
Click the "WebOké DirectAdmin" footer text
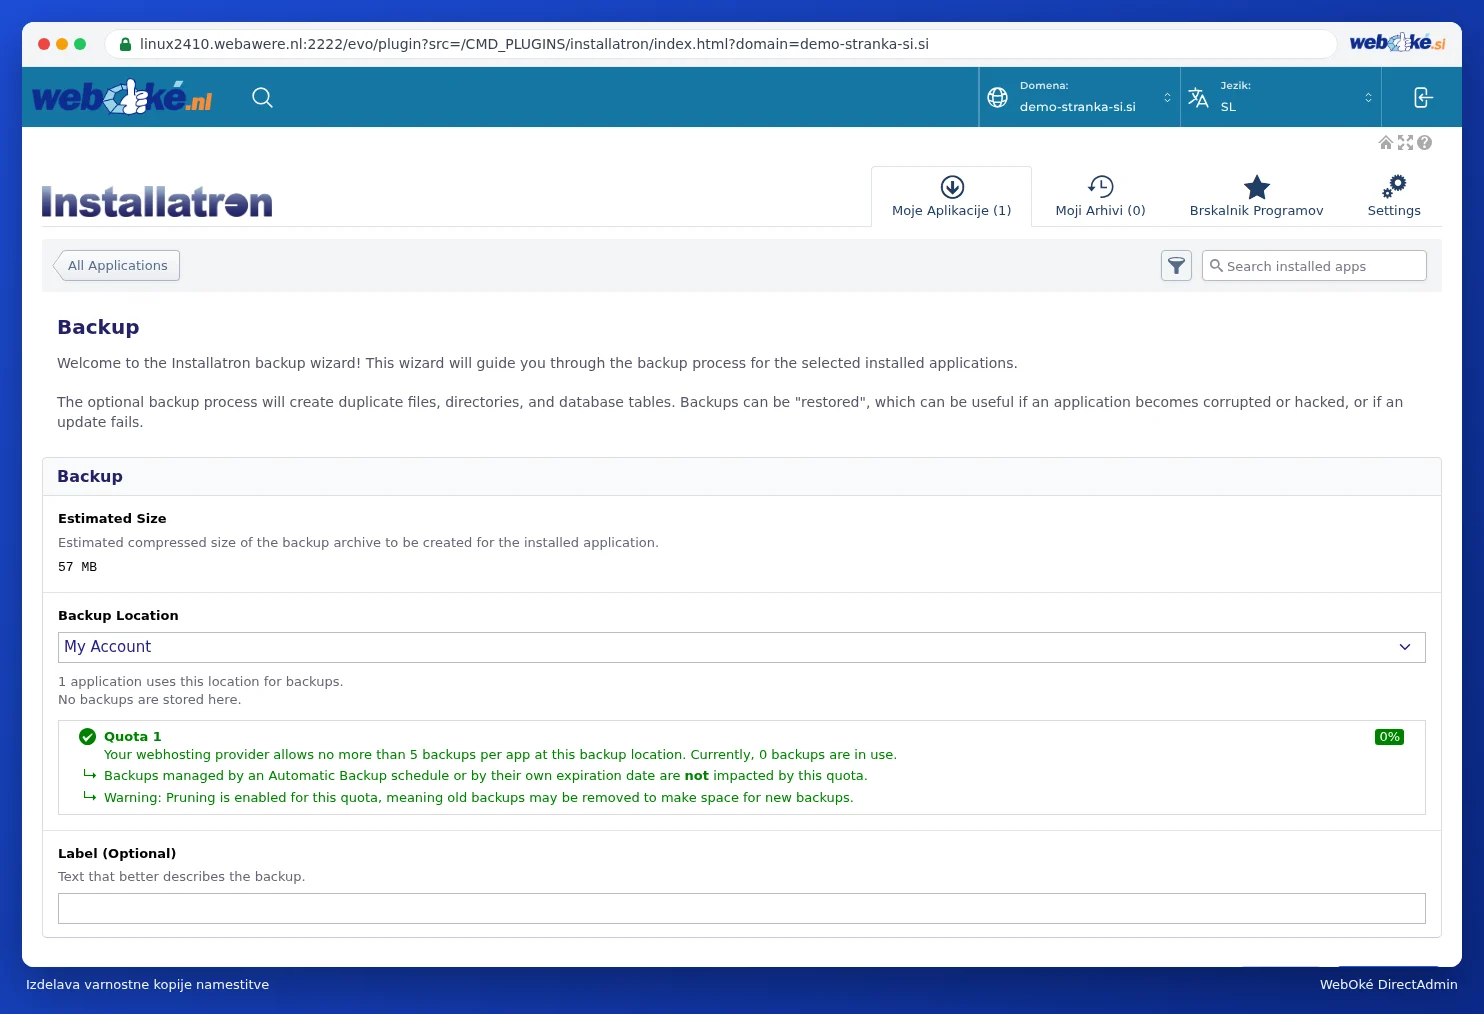1389,984
